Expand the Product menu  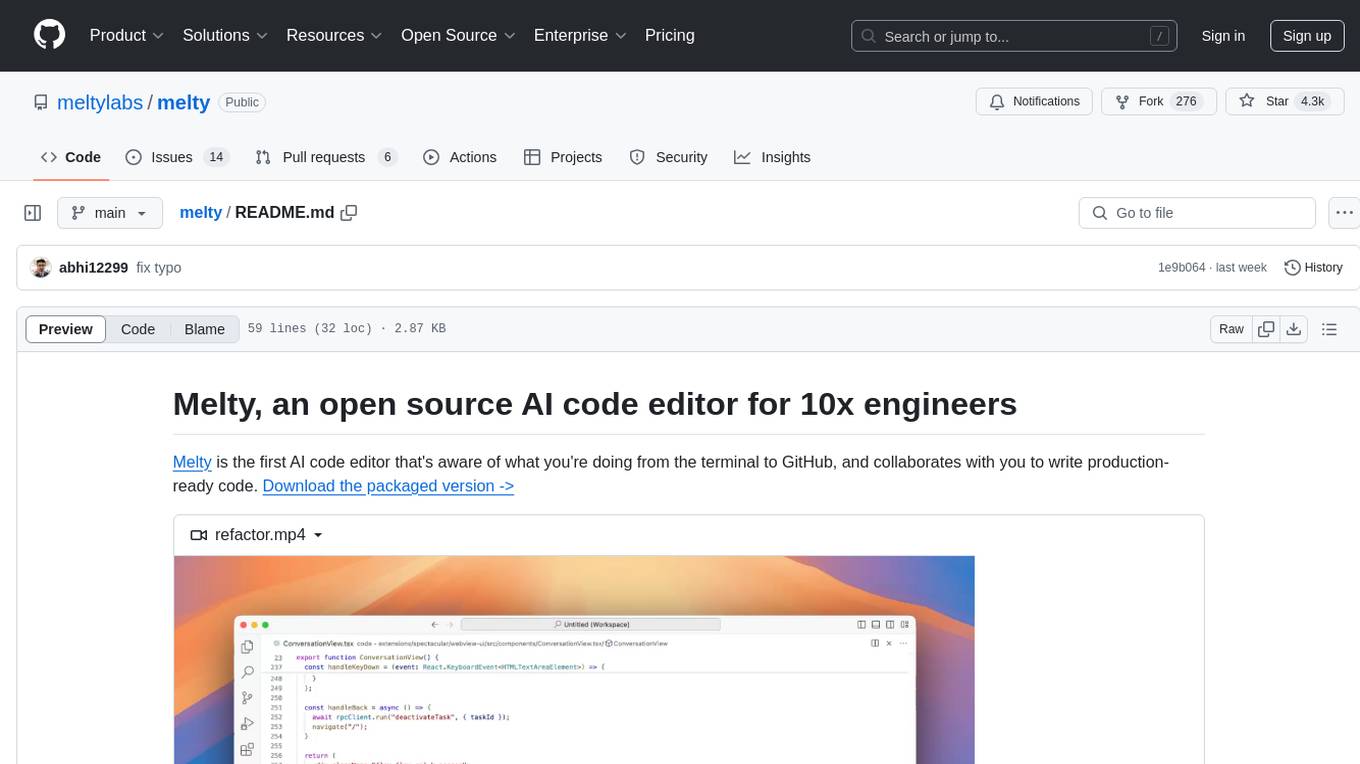coord(127,35)
